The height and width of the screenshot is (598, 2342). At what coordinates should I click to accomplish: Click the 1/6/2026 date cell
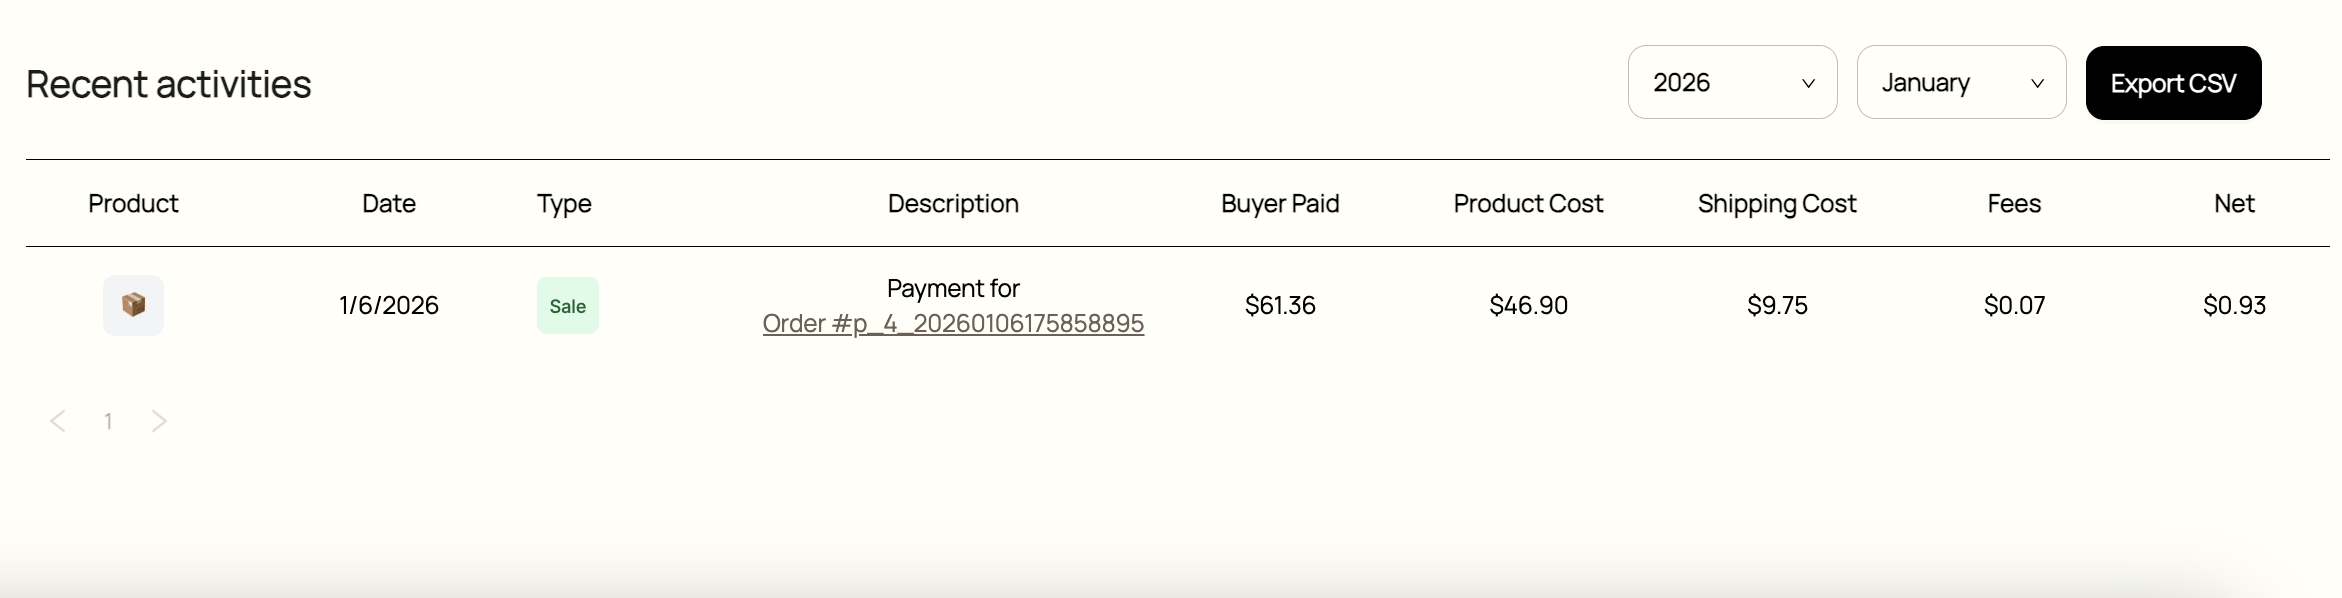click(x=389, y=305)
